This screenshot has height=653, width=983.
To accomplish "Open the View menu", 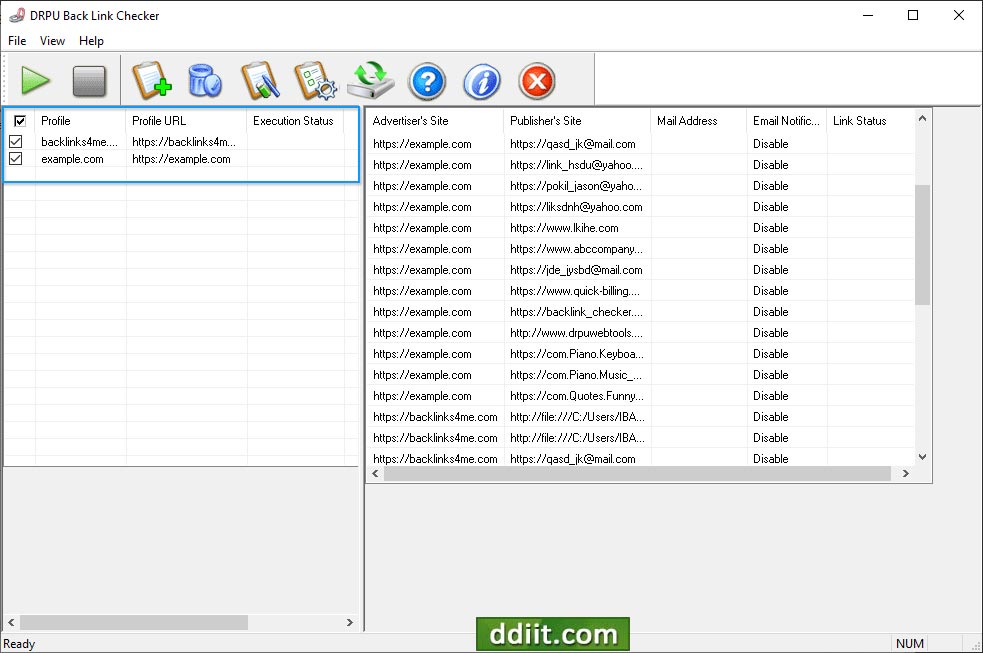I will 52,41.
